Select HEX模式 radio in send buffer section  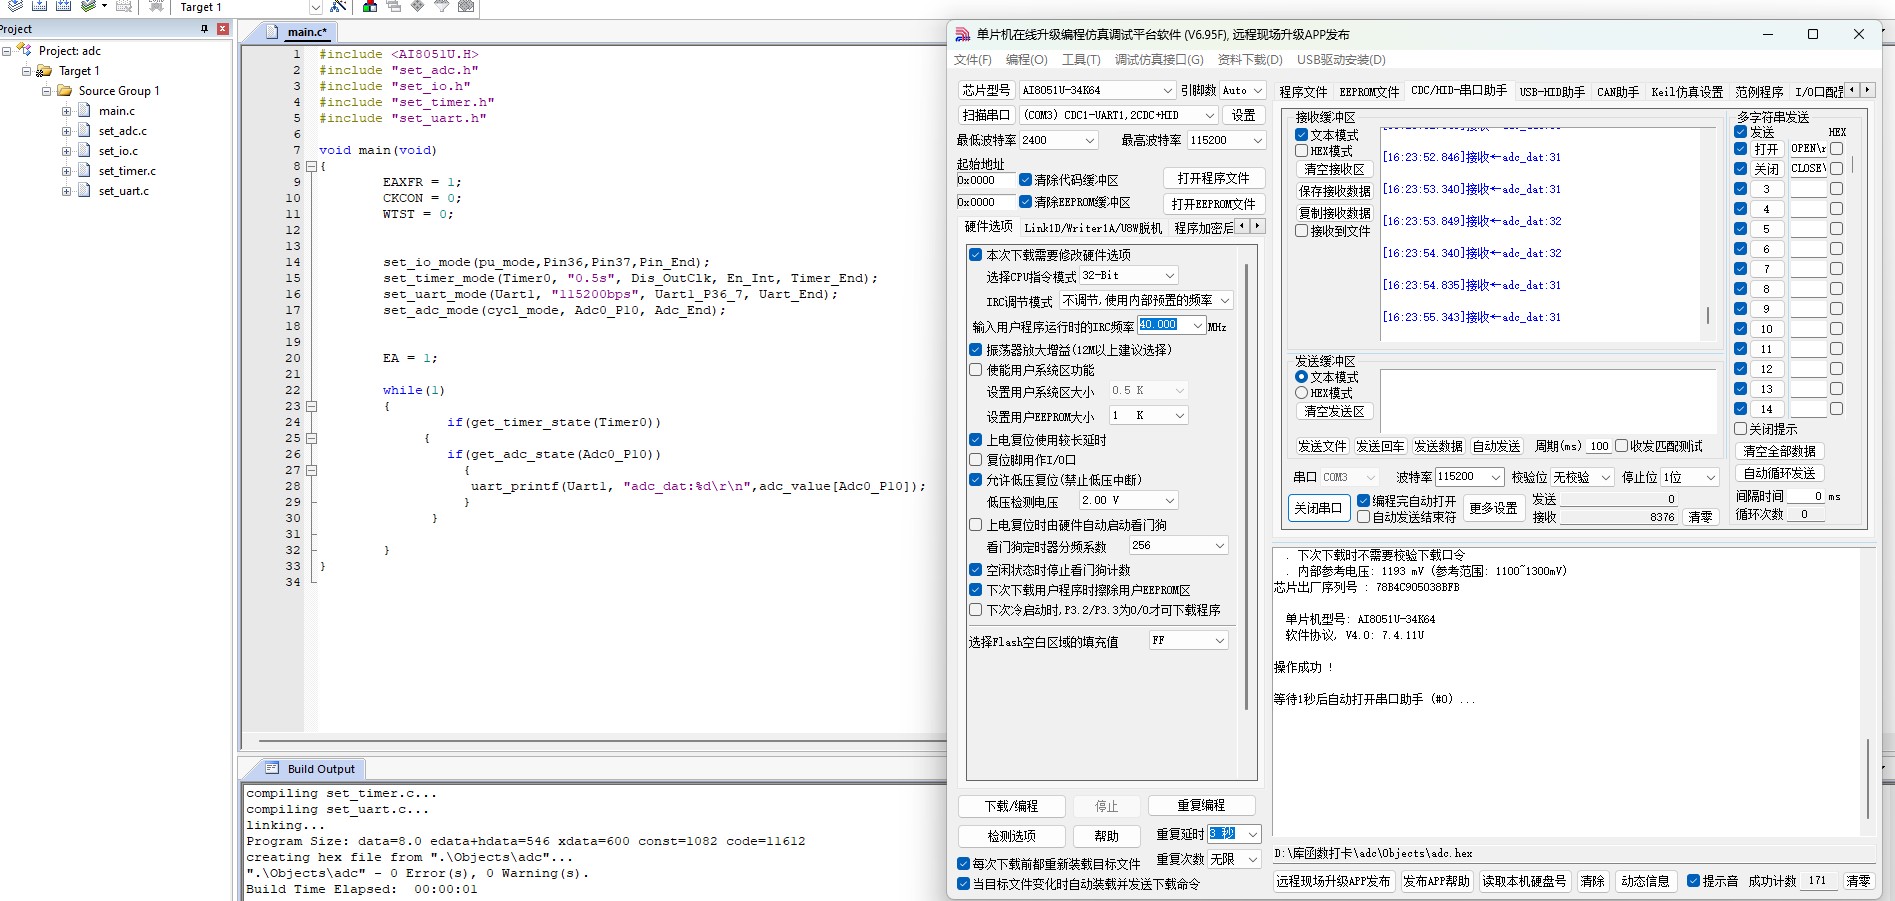pyautogui.click(x=1302, y=393)
